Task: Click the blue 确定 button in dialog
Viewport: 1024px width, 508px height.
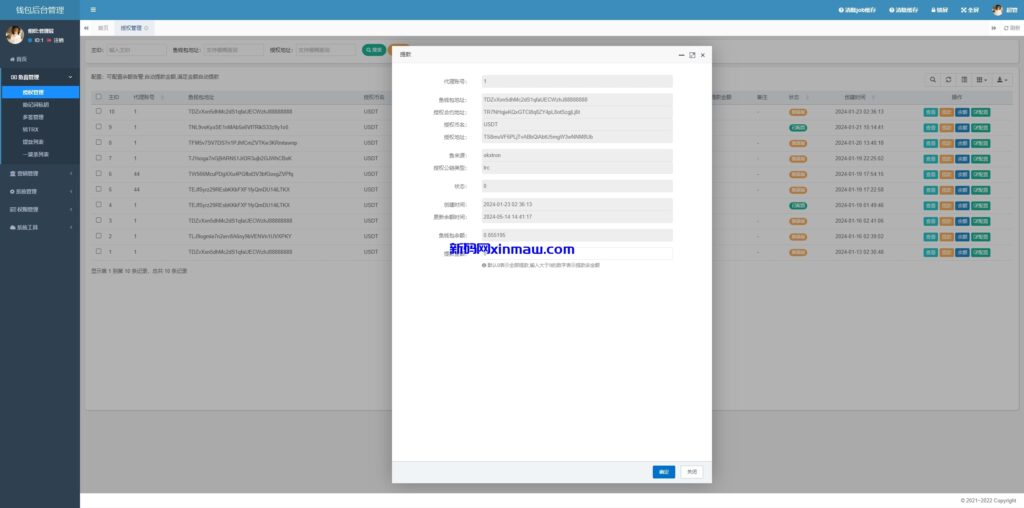Action: tap(663, 471)
